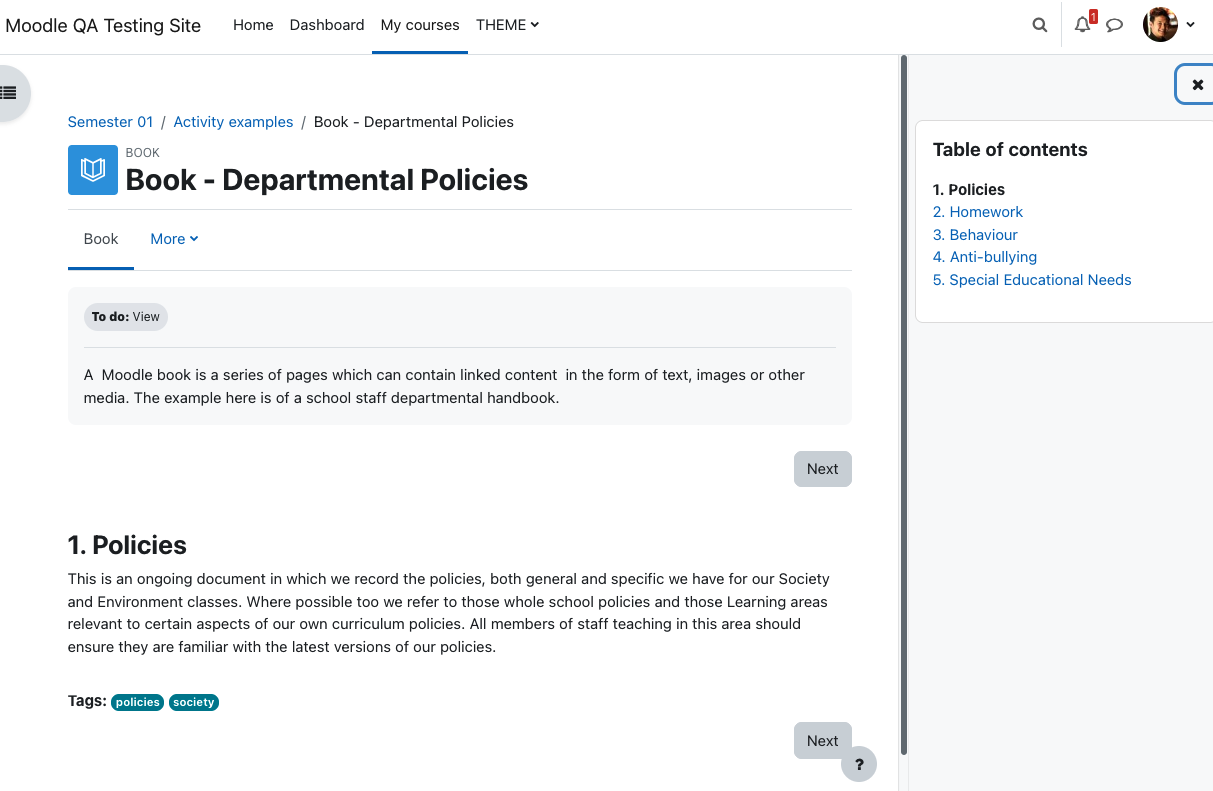Open chapter 3. Behaviour
The image size is (1213, 791).
pos(975,235)
